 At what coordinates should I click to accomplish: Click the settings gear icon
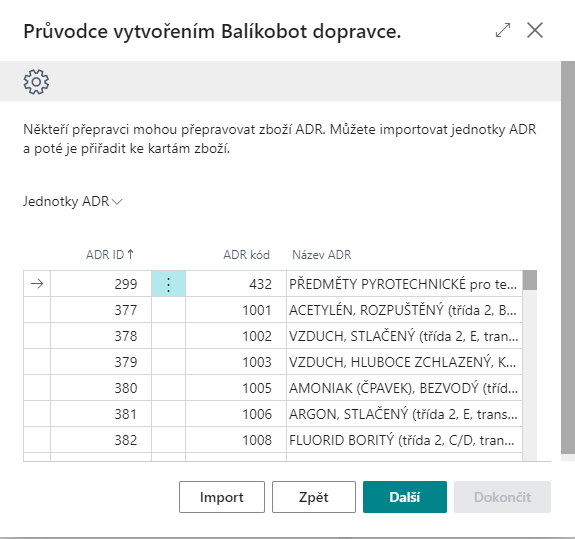(36, 81)
